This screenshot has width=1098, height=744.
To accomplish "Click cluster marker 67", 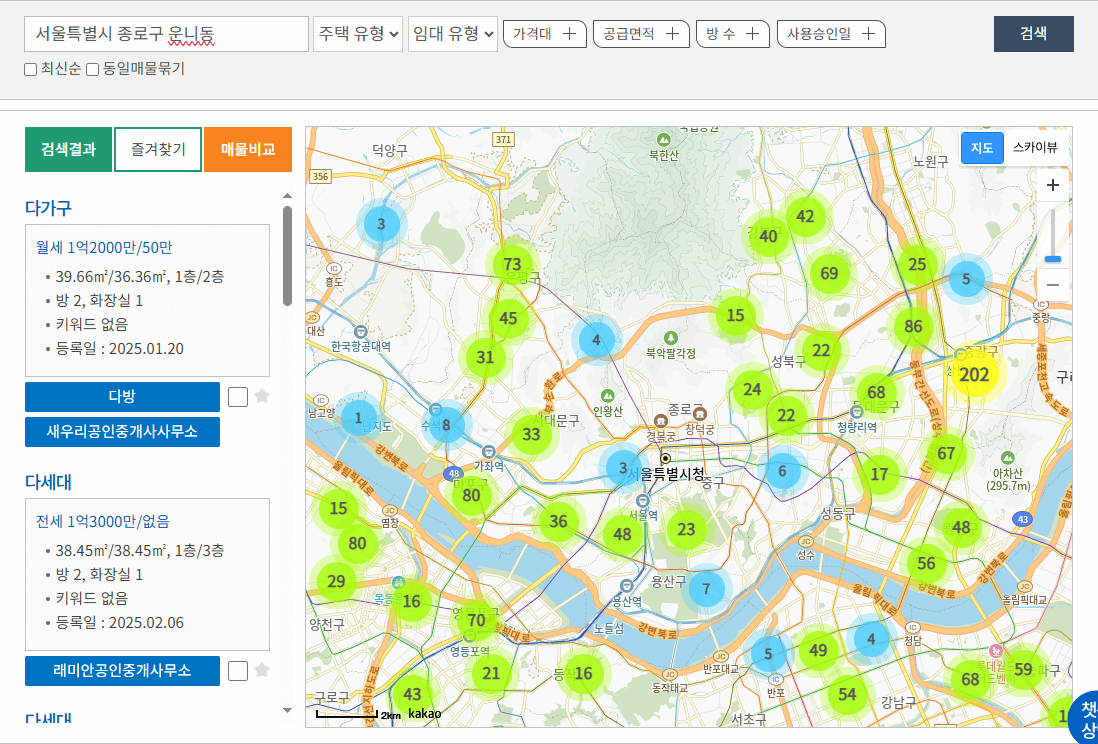I will [946, 453].
